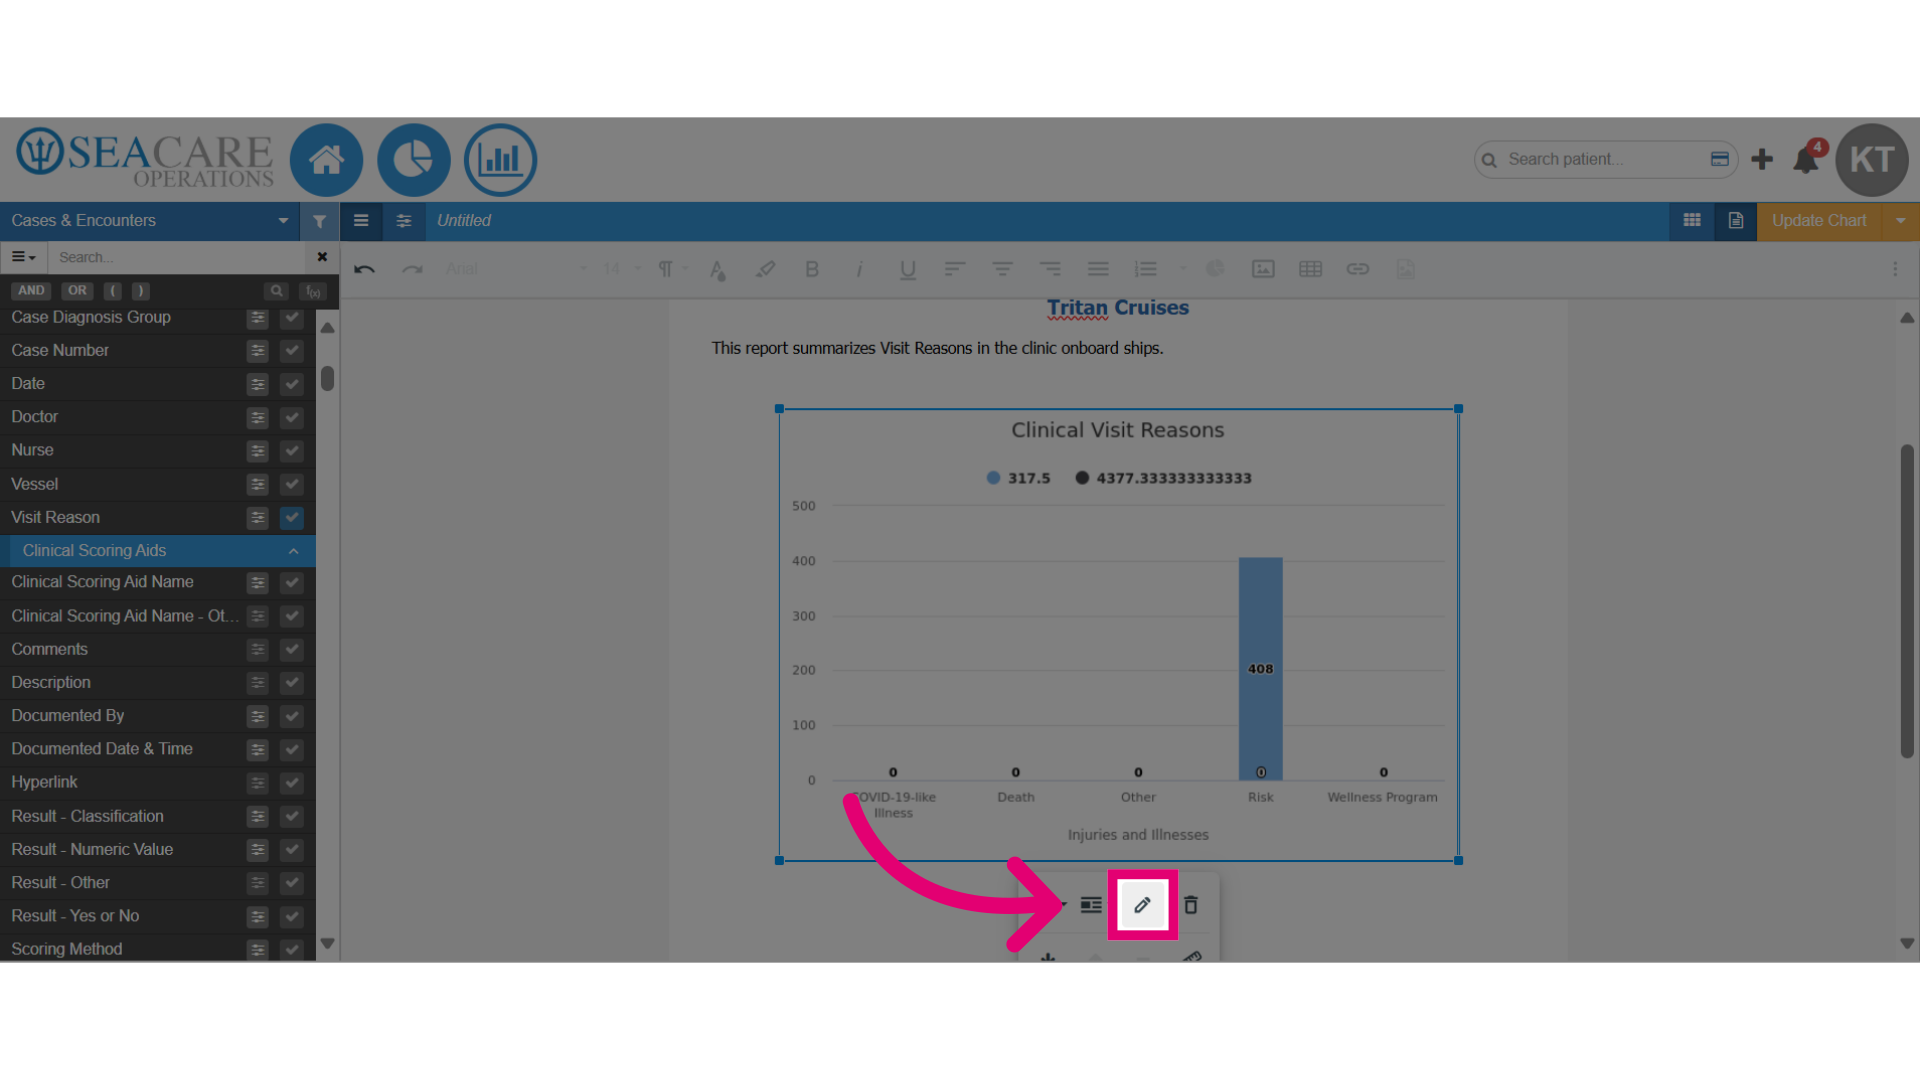Open the pie chart analytics icon
This screenshot has width=1920, height=1080.
click(x=413, y=160)
